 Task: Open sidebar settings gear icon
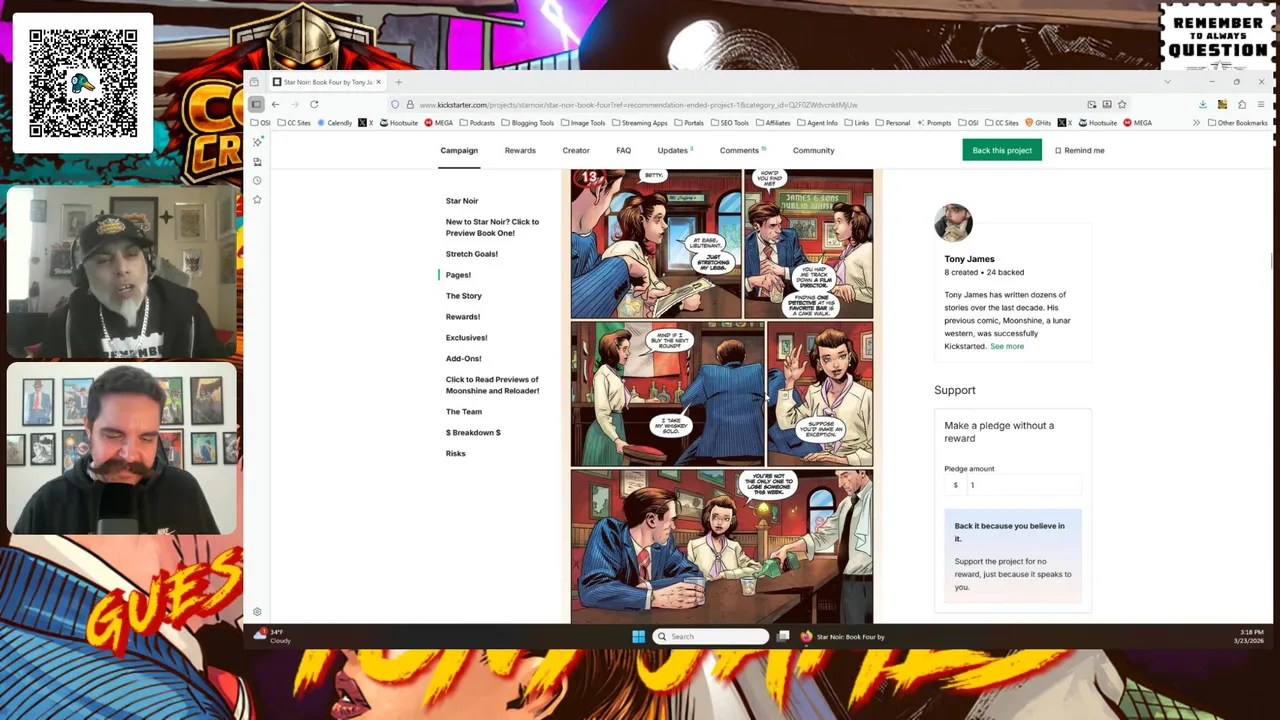point(257,611)
